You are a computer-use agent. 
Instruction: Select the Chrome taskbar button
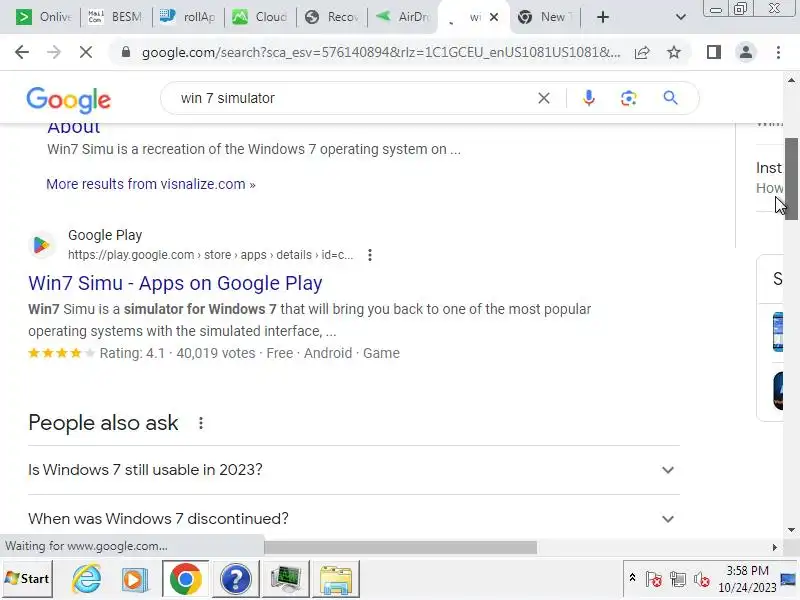pyautogui.click(x=185, y=579)
